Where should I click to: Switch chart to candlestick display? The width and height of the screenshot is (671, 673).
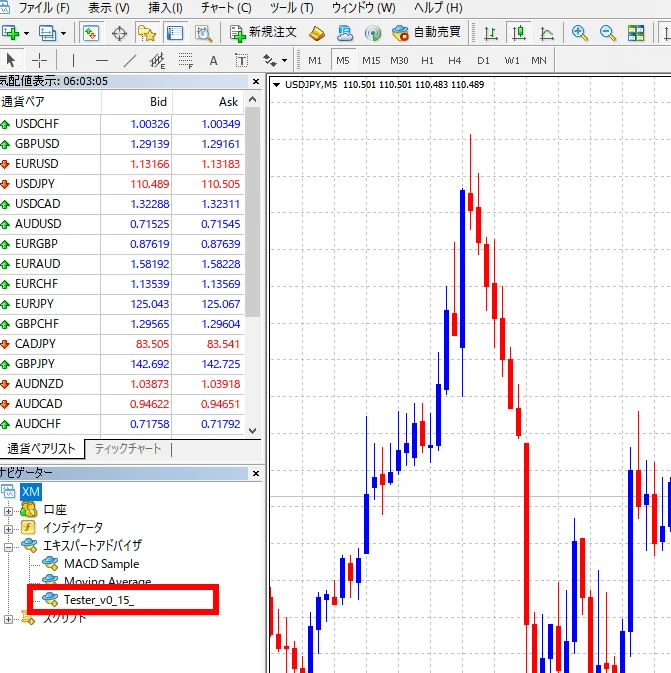[x=518, y=32]
